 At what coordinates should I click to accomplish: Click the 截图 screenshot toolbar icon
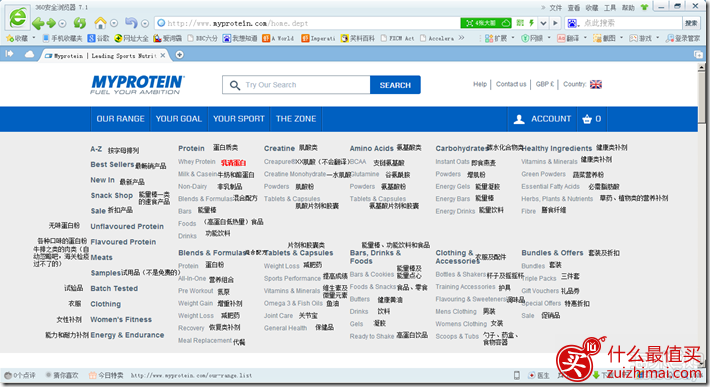(604, 38)
